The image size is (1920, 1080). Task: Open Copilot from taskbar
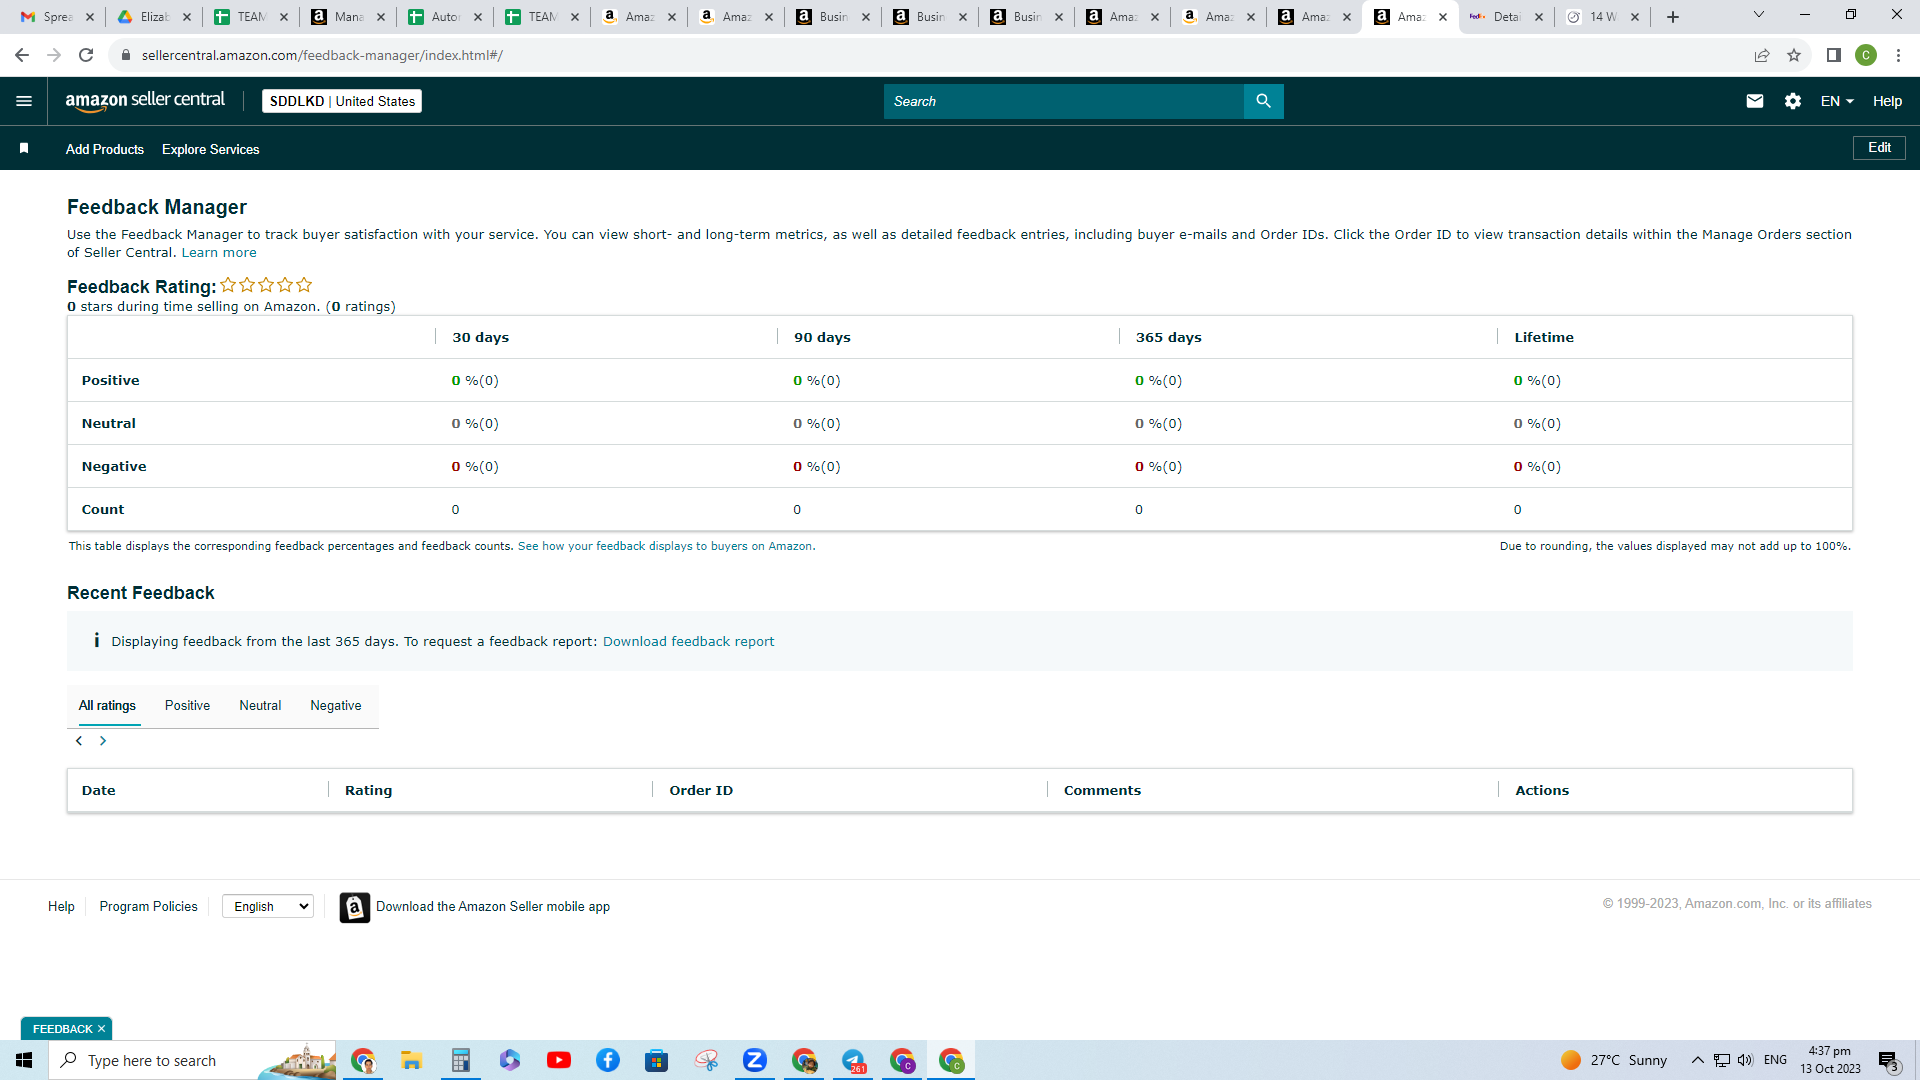[x=510, y=1060]
